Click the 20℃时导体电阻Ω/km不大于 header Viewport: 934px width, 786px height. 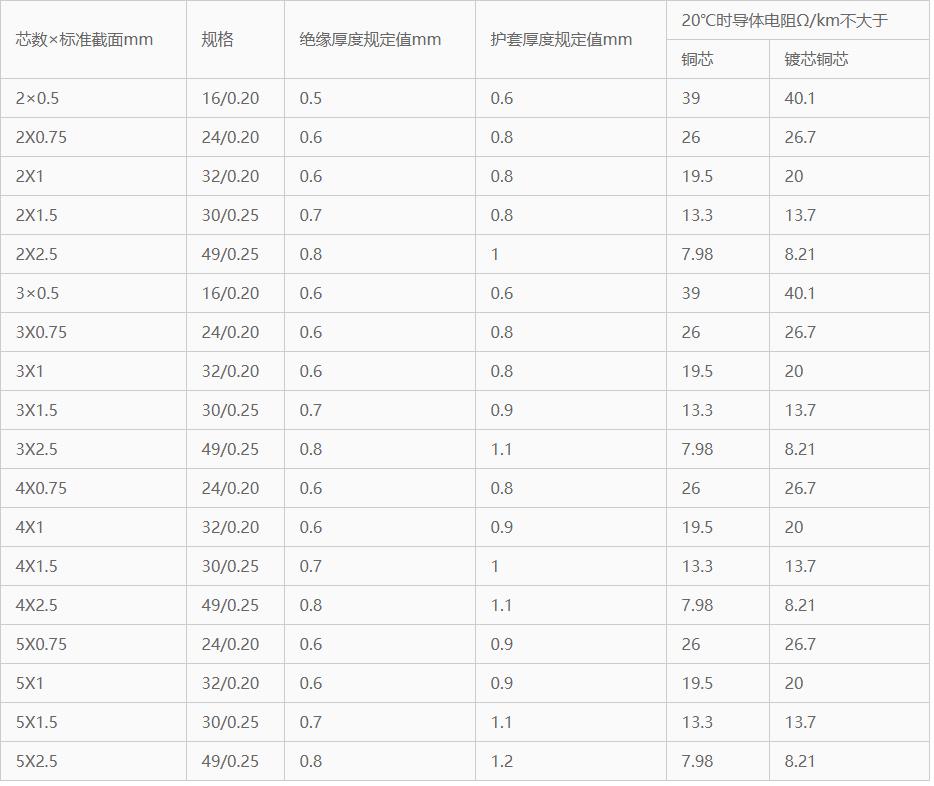click(x=784, y=20)
